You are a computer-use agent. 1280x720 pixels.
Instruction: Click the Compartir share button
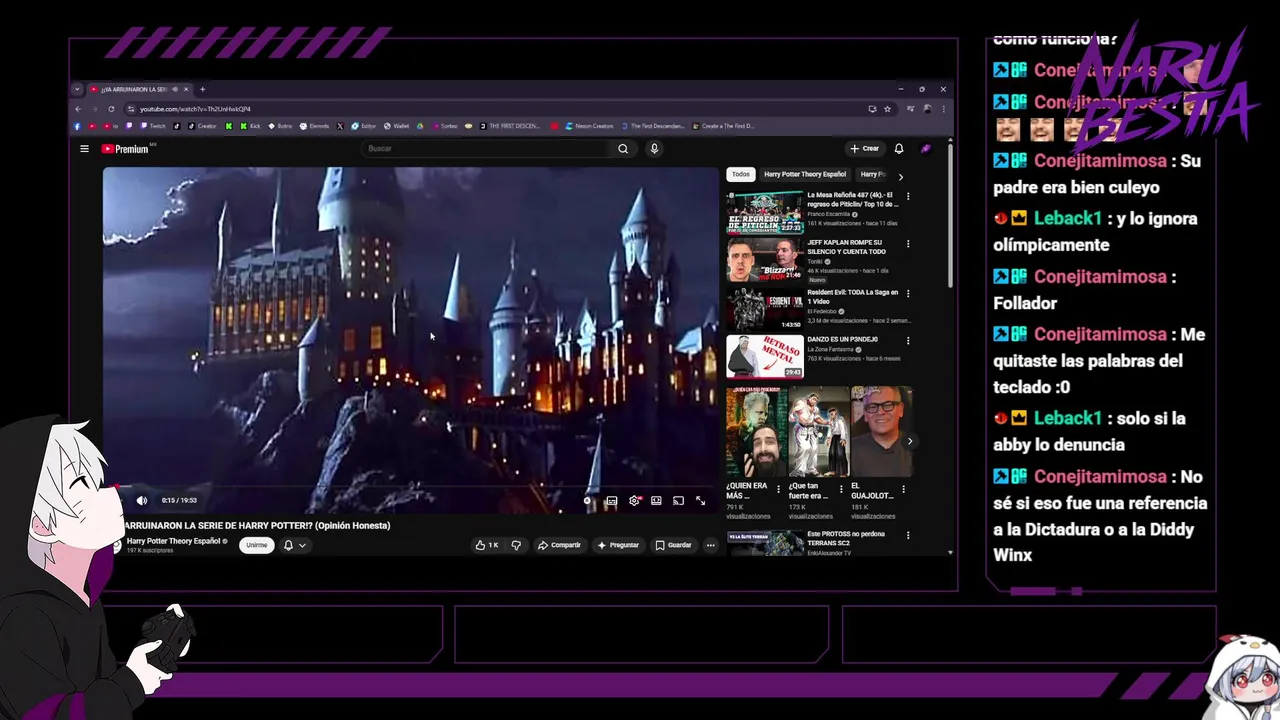pos(559,545)
